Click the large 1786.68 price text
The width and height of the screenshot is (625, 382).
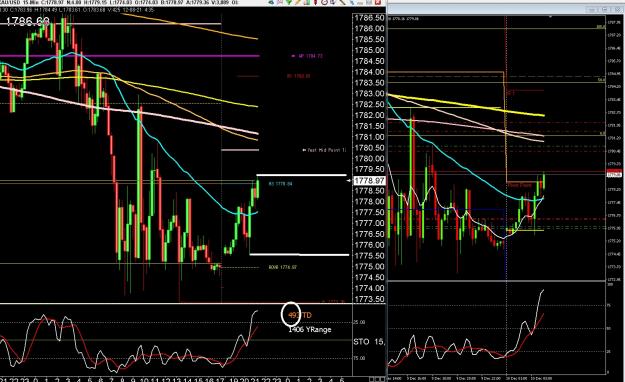click(28, 21)
